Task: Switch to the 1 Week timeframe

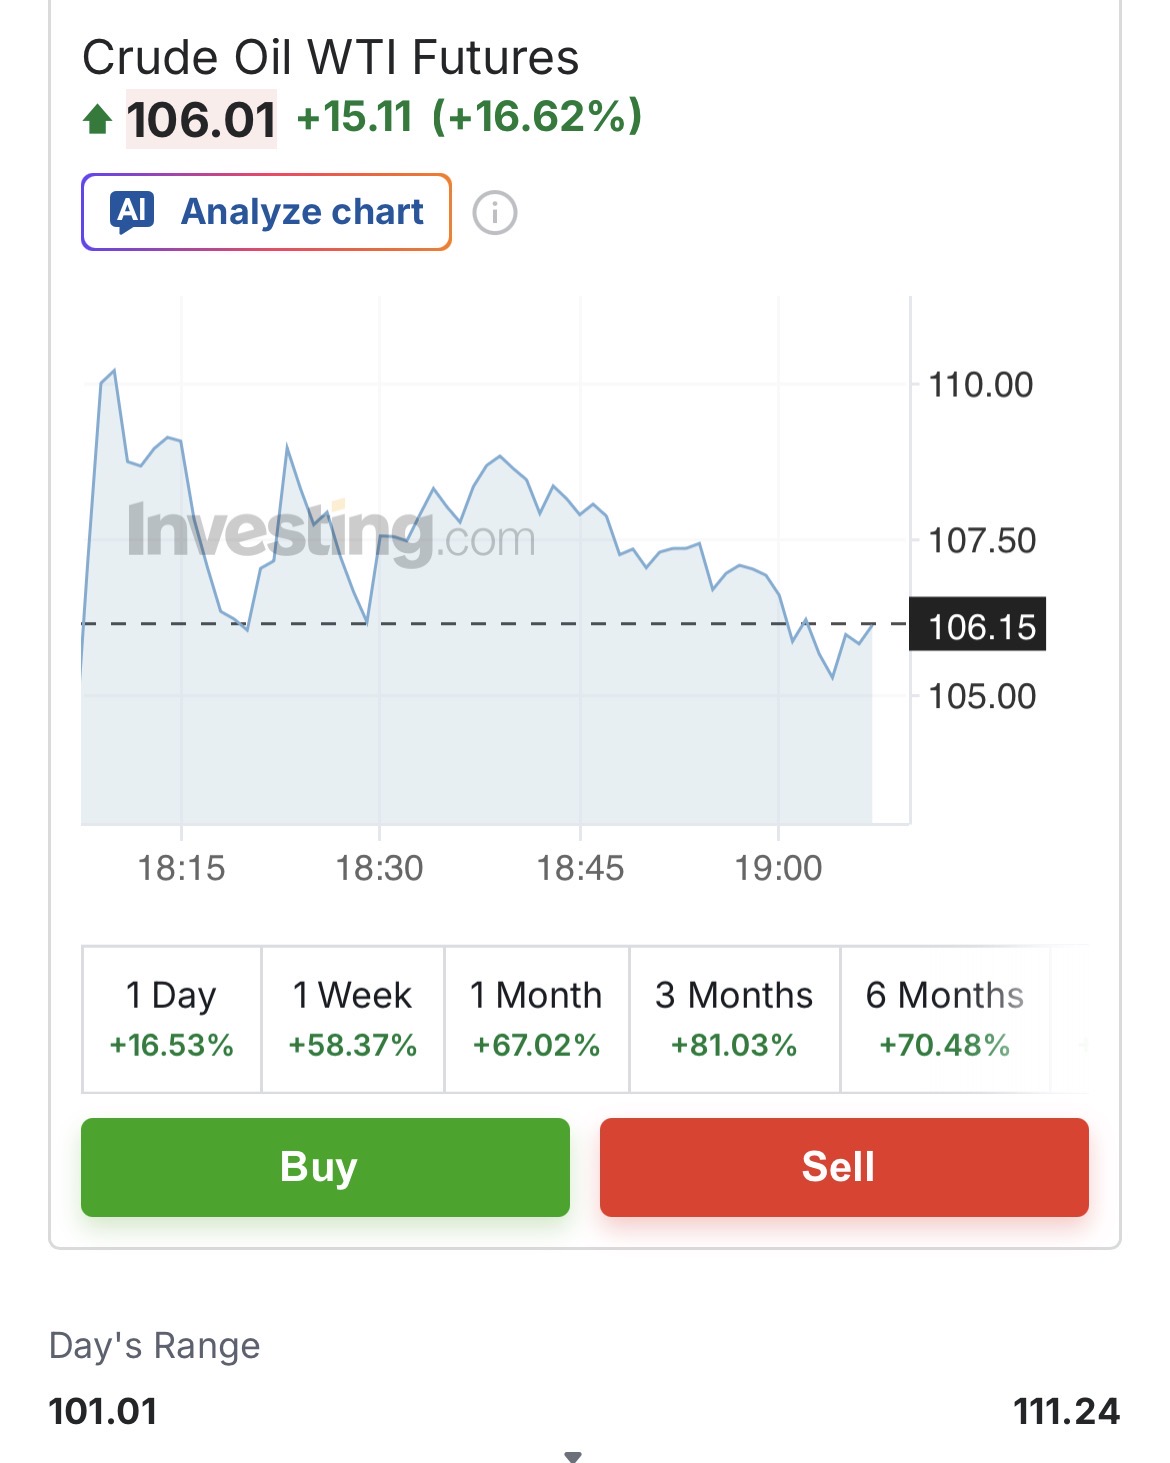Action: (352, 1019)
